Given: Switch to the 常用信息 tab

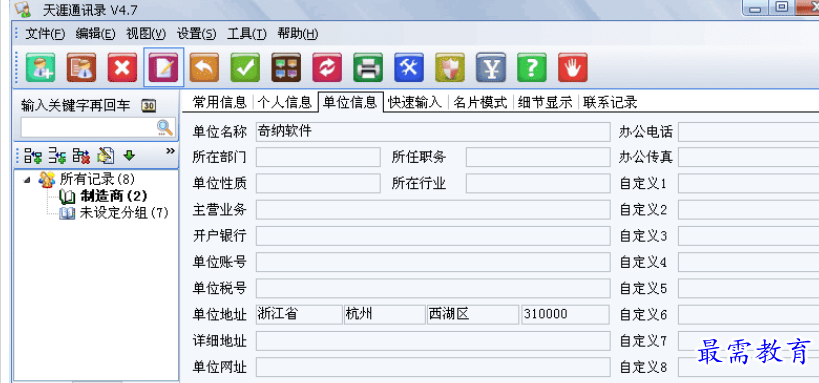Looking at the screenshot, I should coord(219,102).
